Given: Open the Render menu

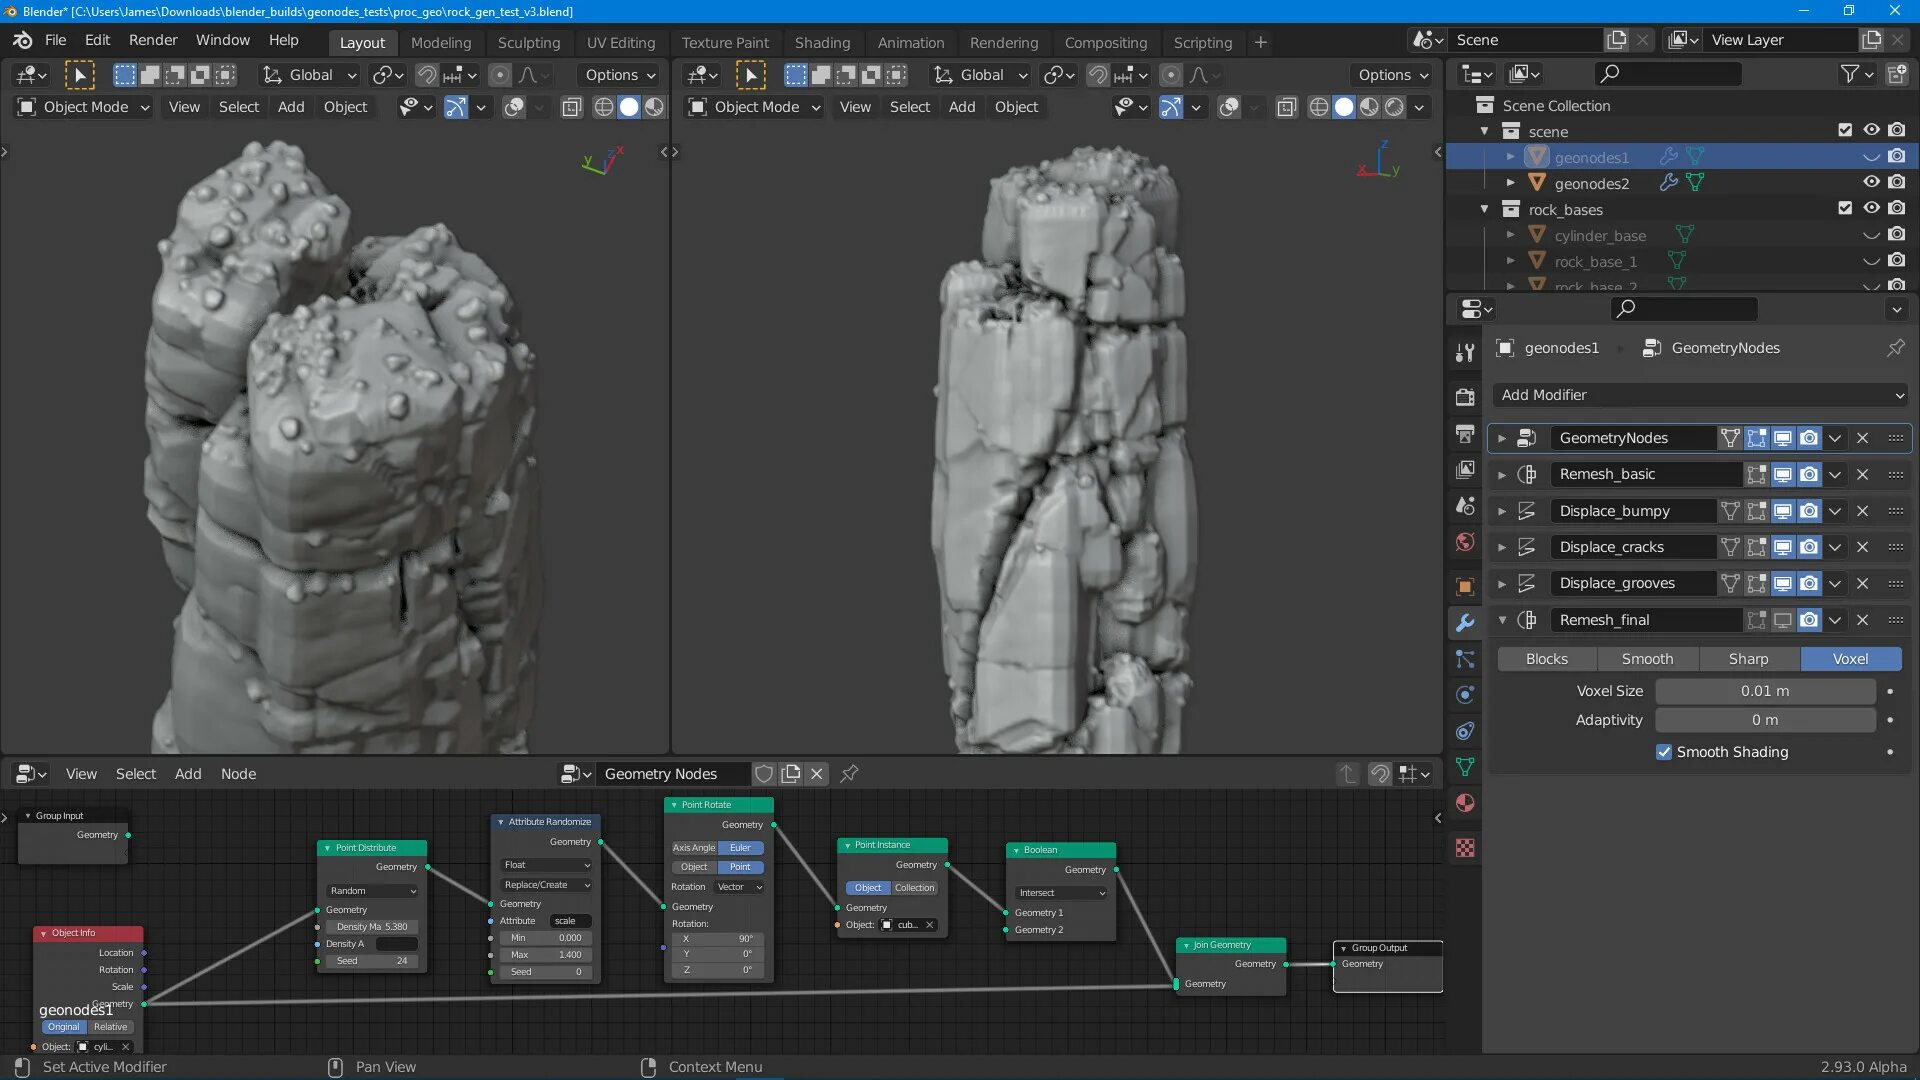Looking at the screenshot, I should point(153,40).
